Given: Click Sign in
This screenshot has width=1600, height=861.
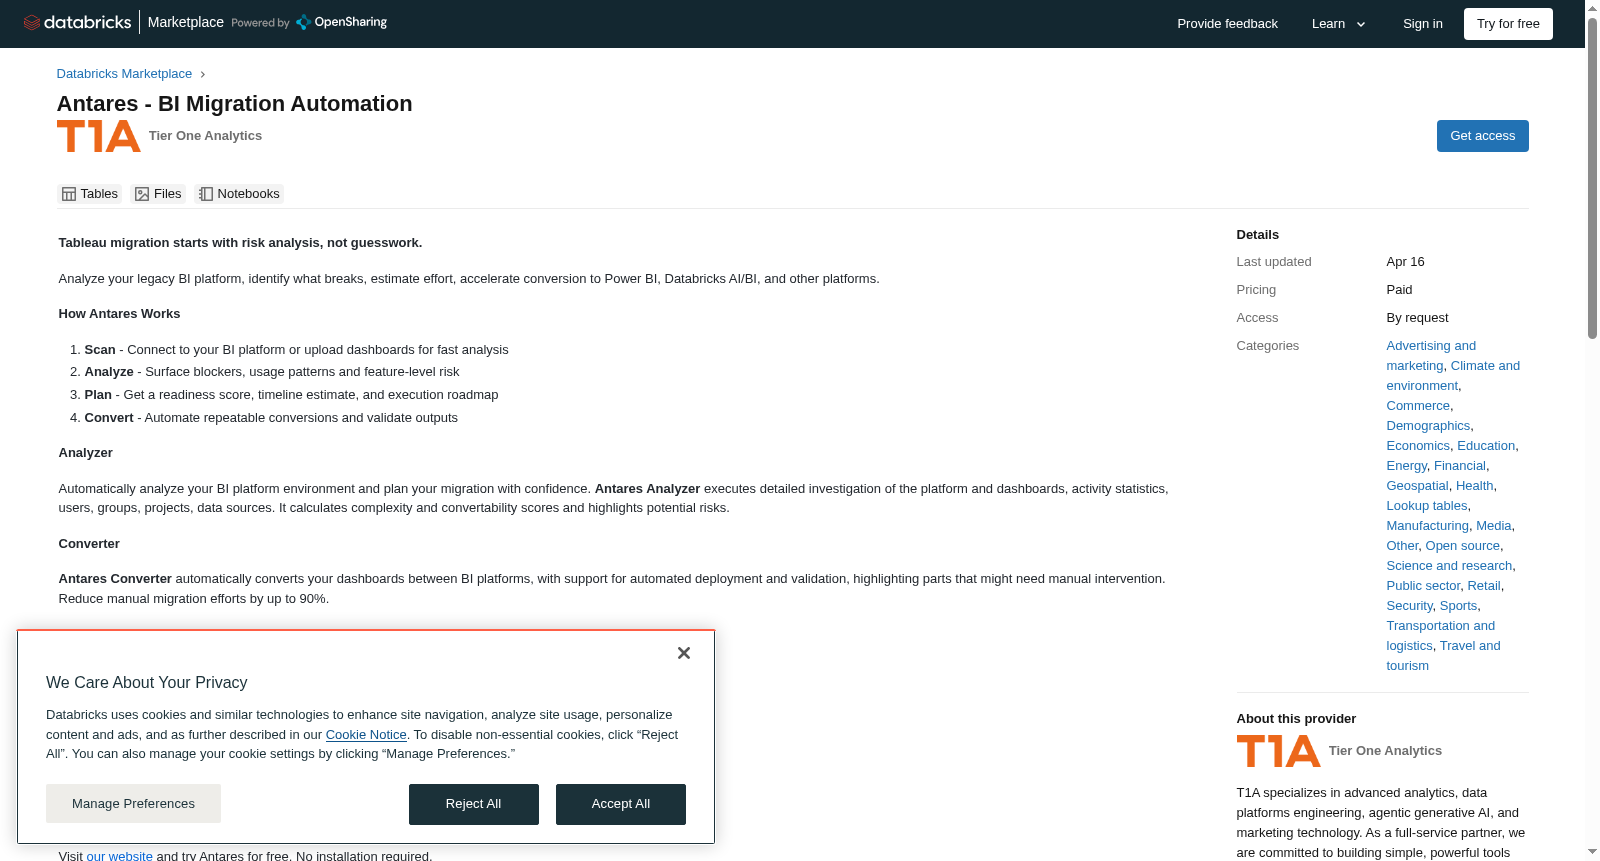Looking at the screenshot, I should coord(1422,24).
